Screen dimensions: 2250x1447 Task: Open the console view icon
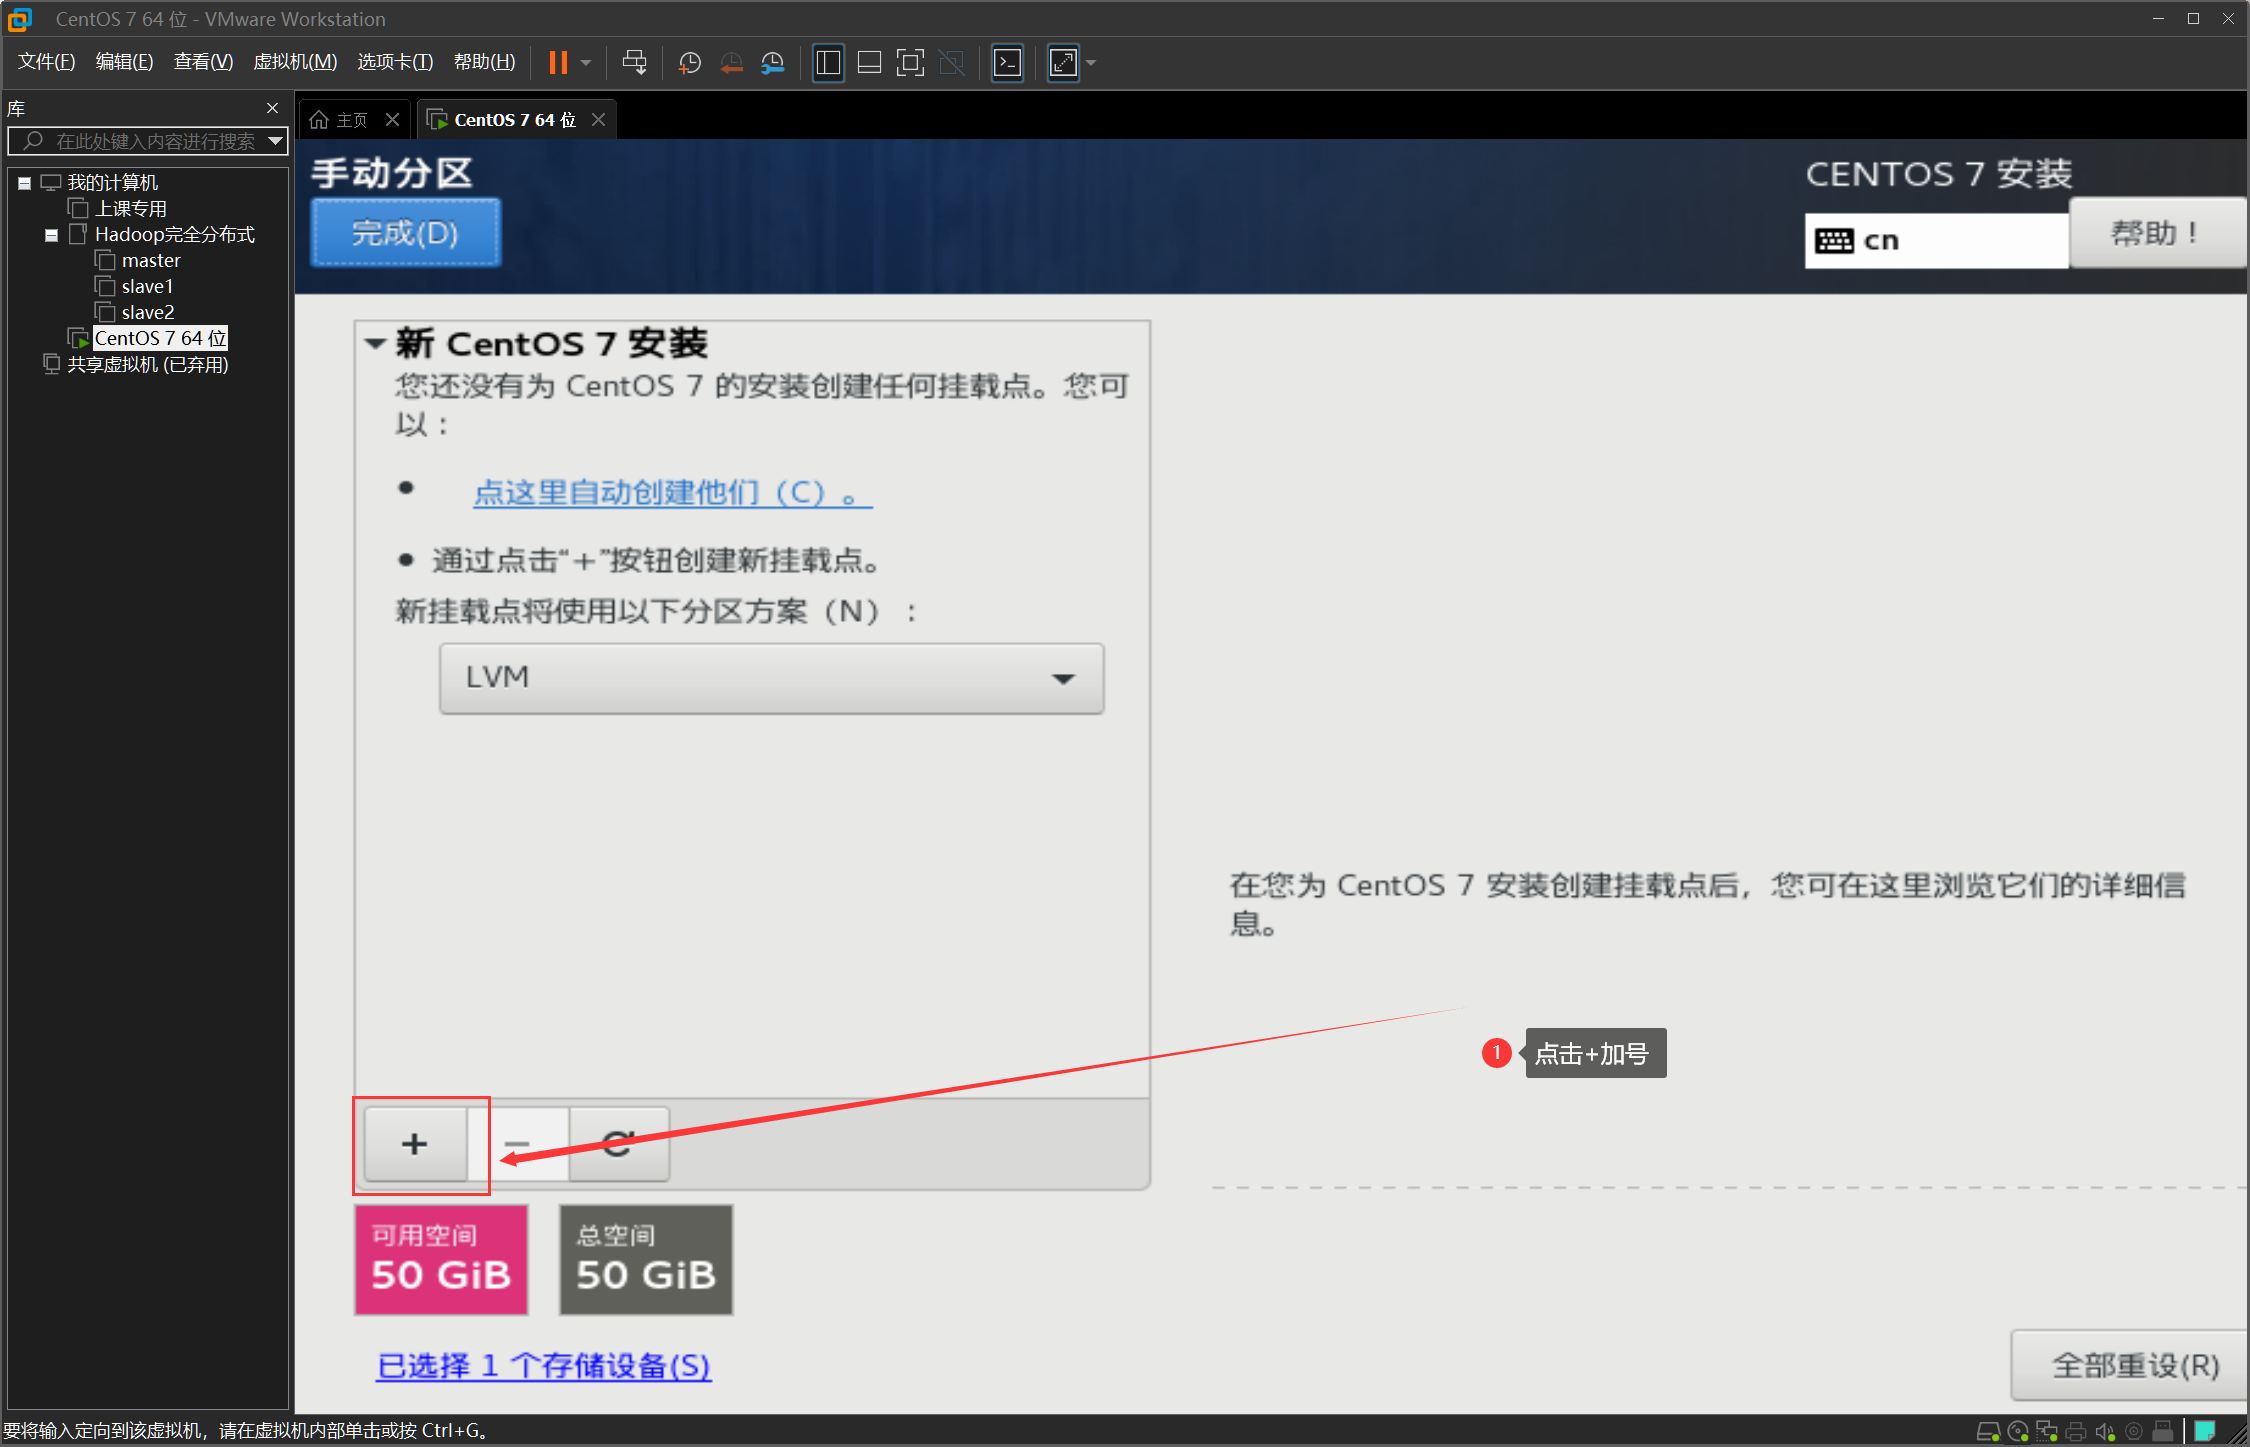point(1007,63)
